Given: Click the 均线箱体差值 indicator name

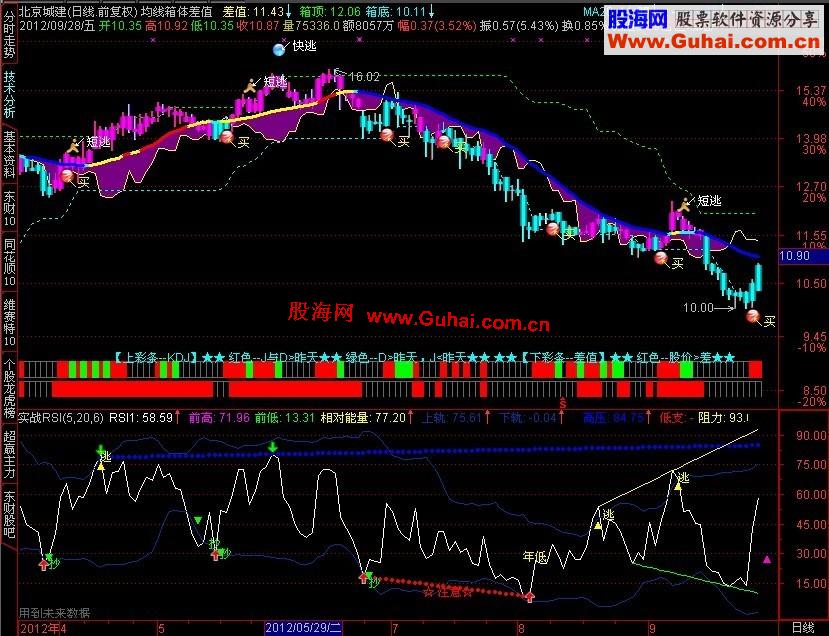Looking at the screenshot, I should [x=177, y=11].
